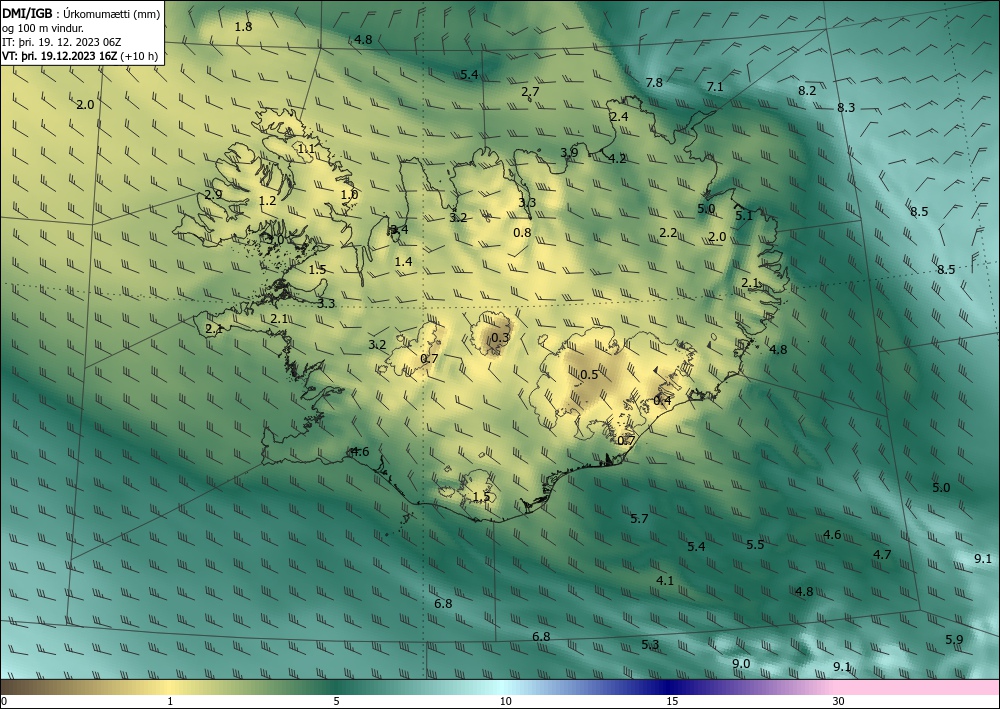Click the 3.4 value on the map

[399, 230]
